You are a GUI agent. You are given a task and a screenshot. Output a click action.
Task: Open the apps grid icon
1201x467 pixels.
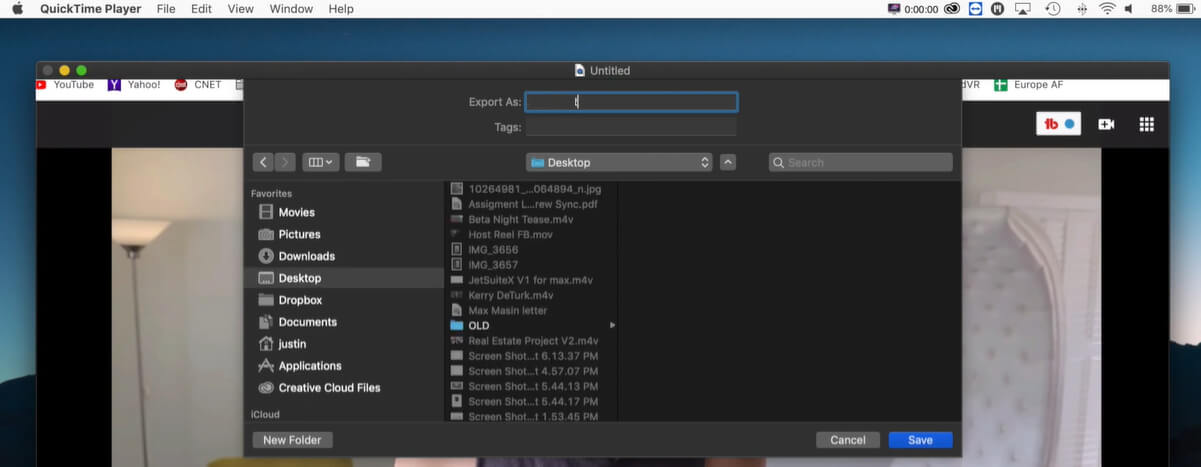click(x=1147, y=124)
